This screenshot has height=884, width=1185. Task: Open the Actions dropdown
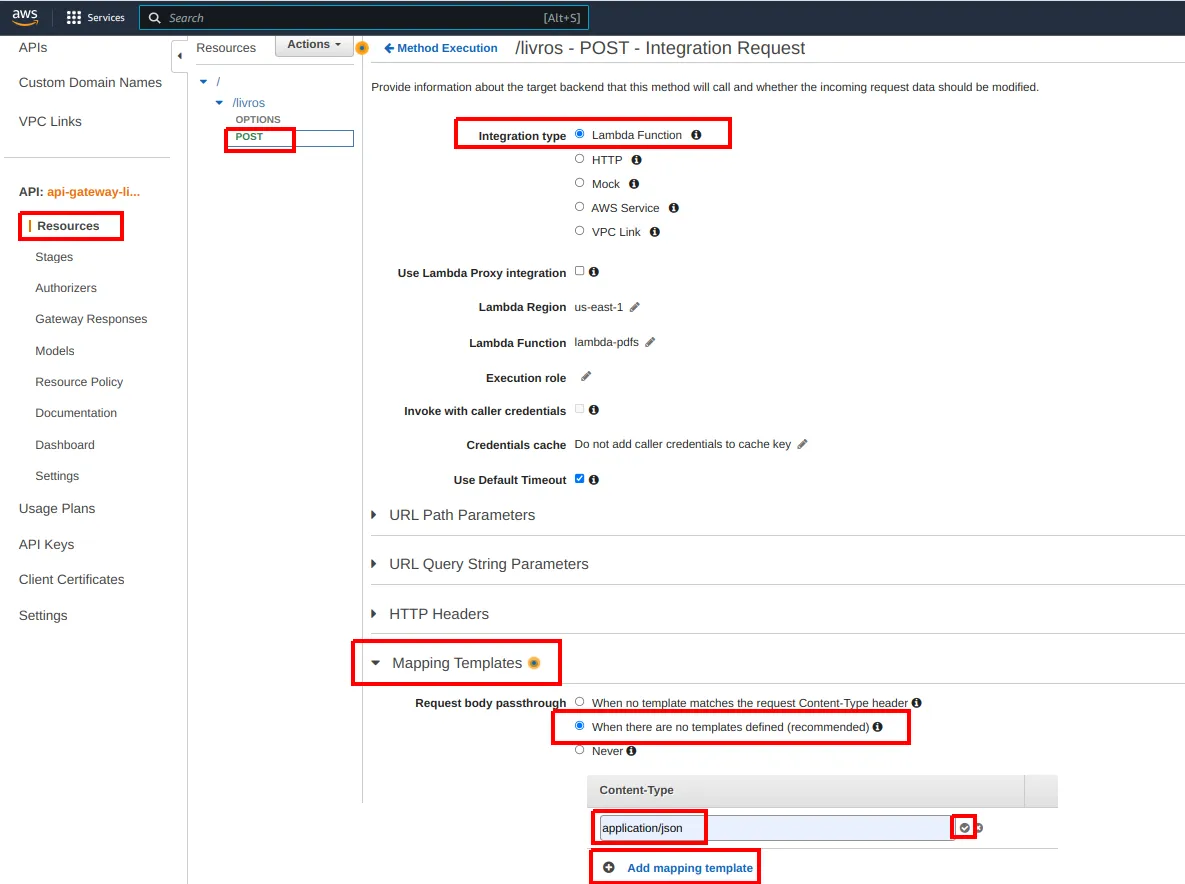(x=314, y=45)
